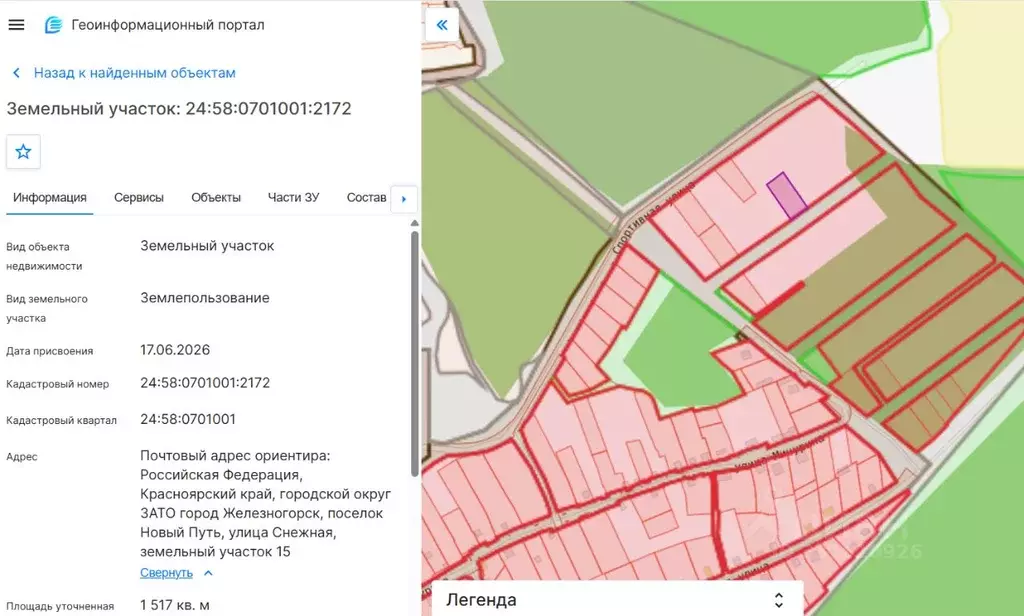The width and height of the screenshot is (1024, 616).
Task: Click the Адрес field label
Action: 22,457
